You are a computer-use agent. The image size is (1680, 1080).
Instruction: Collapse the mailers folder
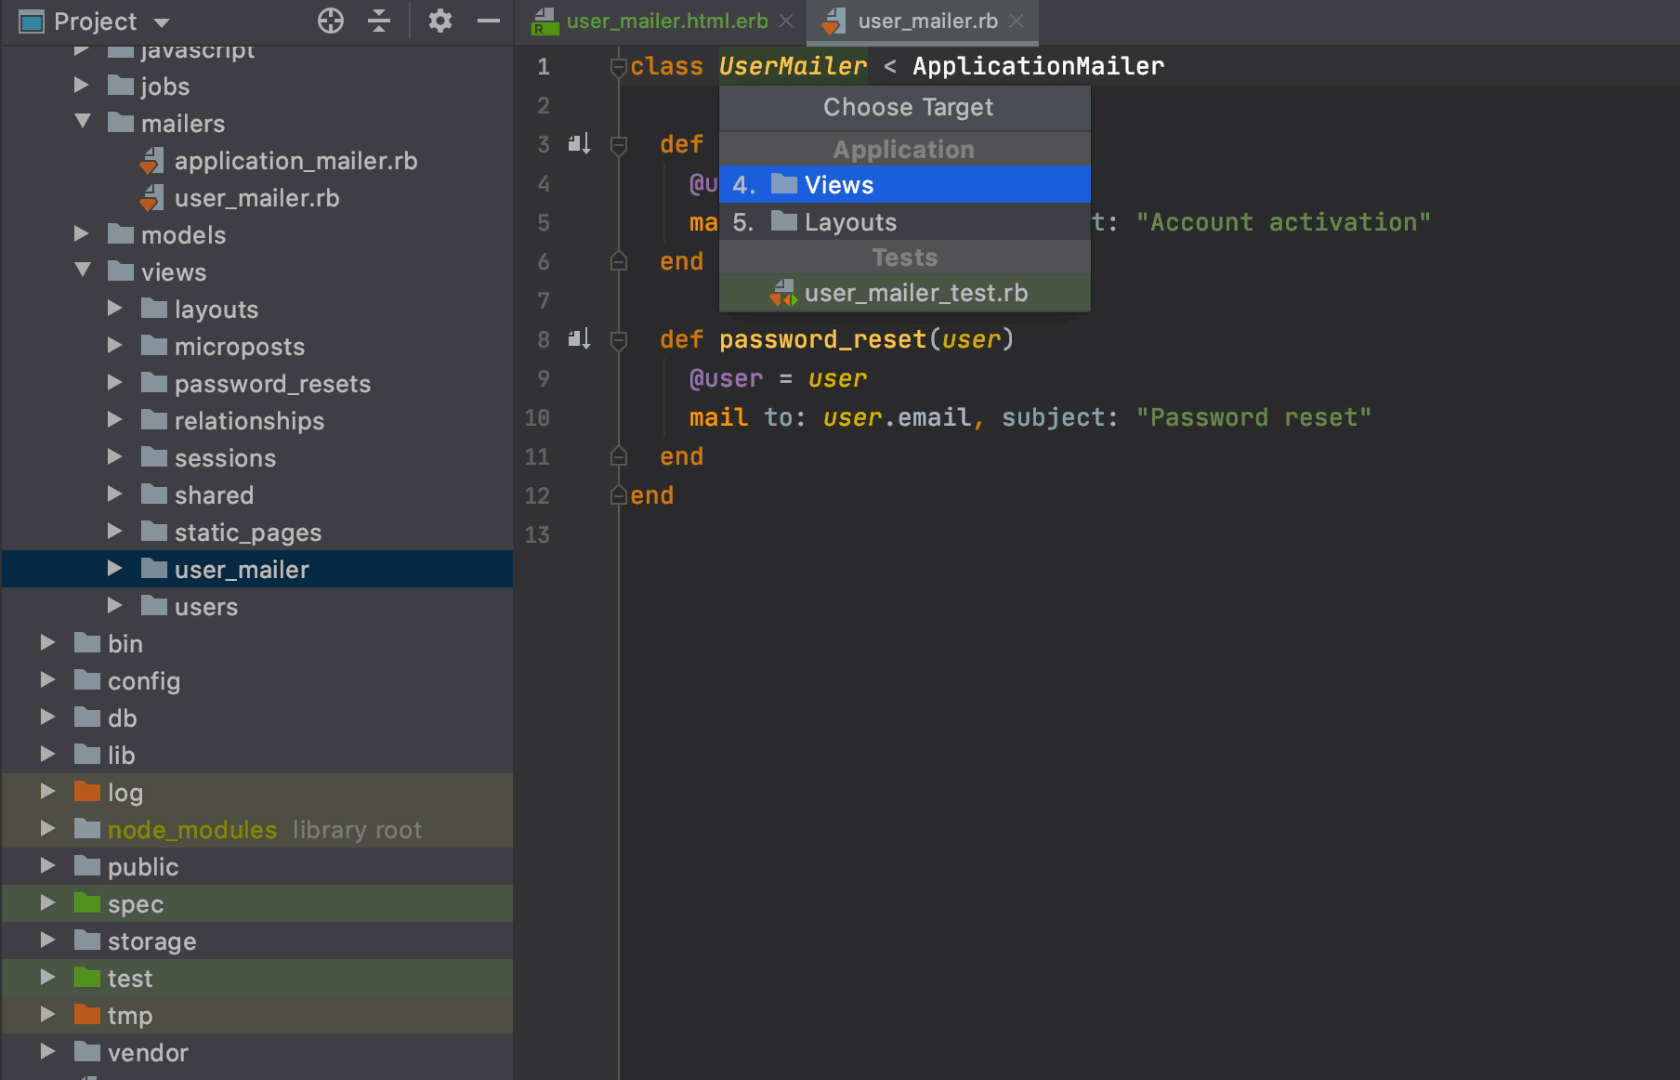pos(83,122)
